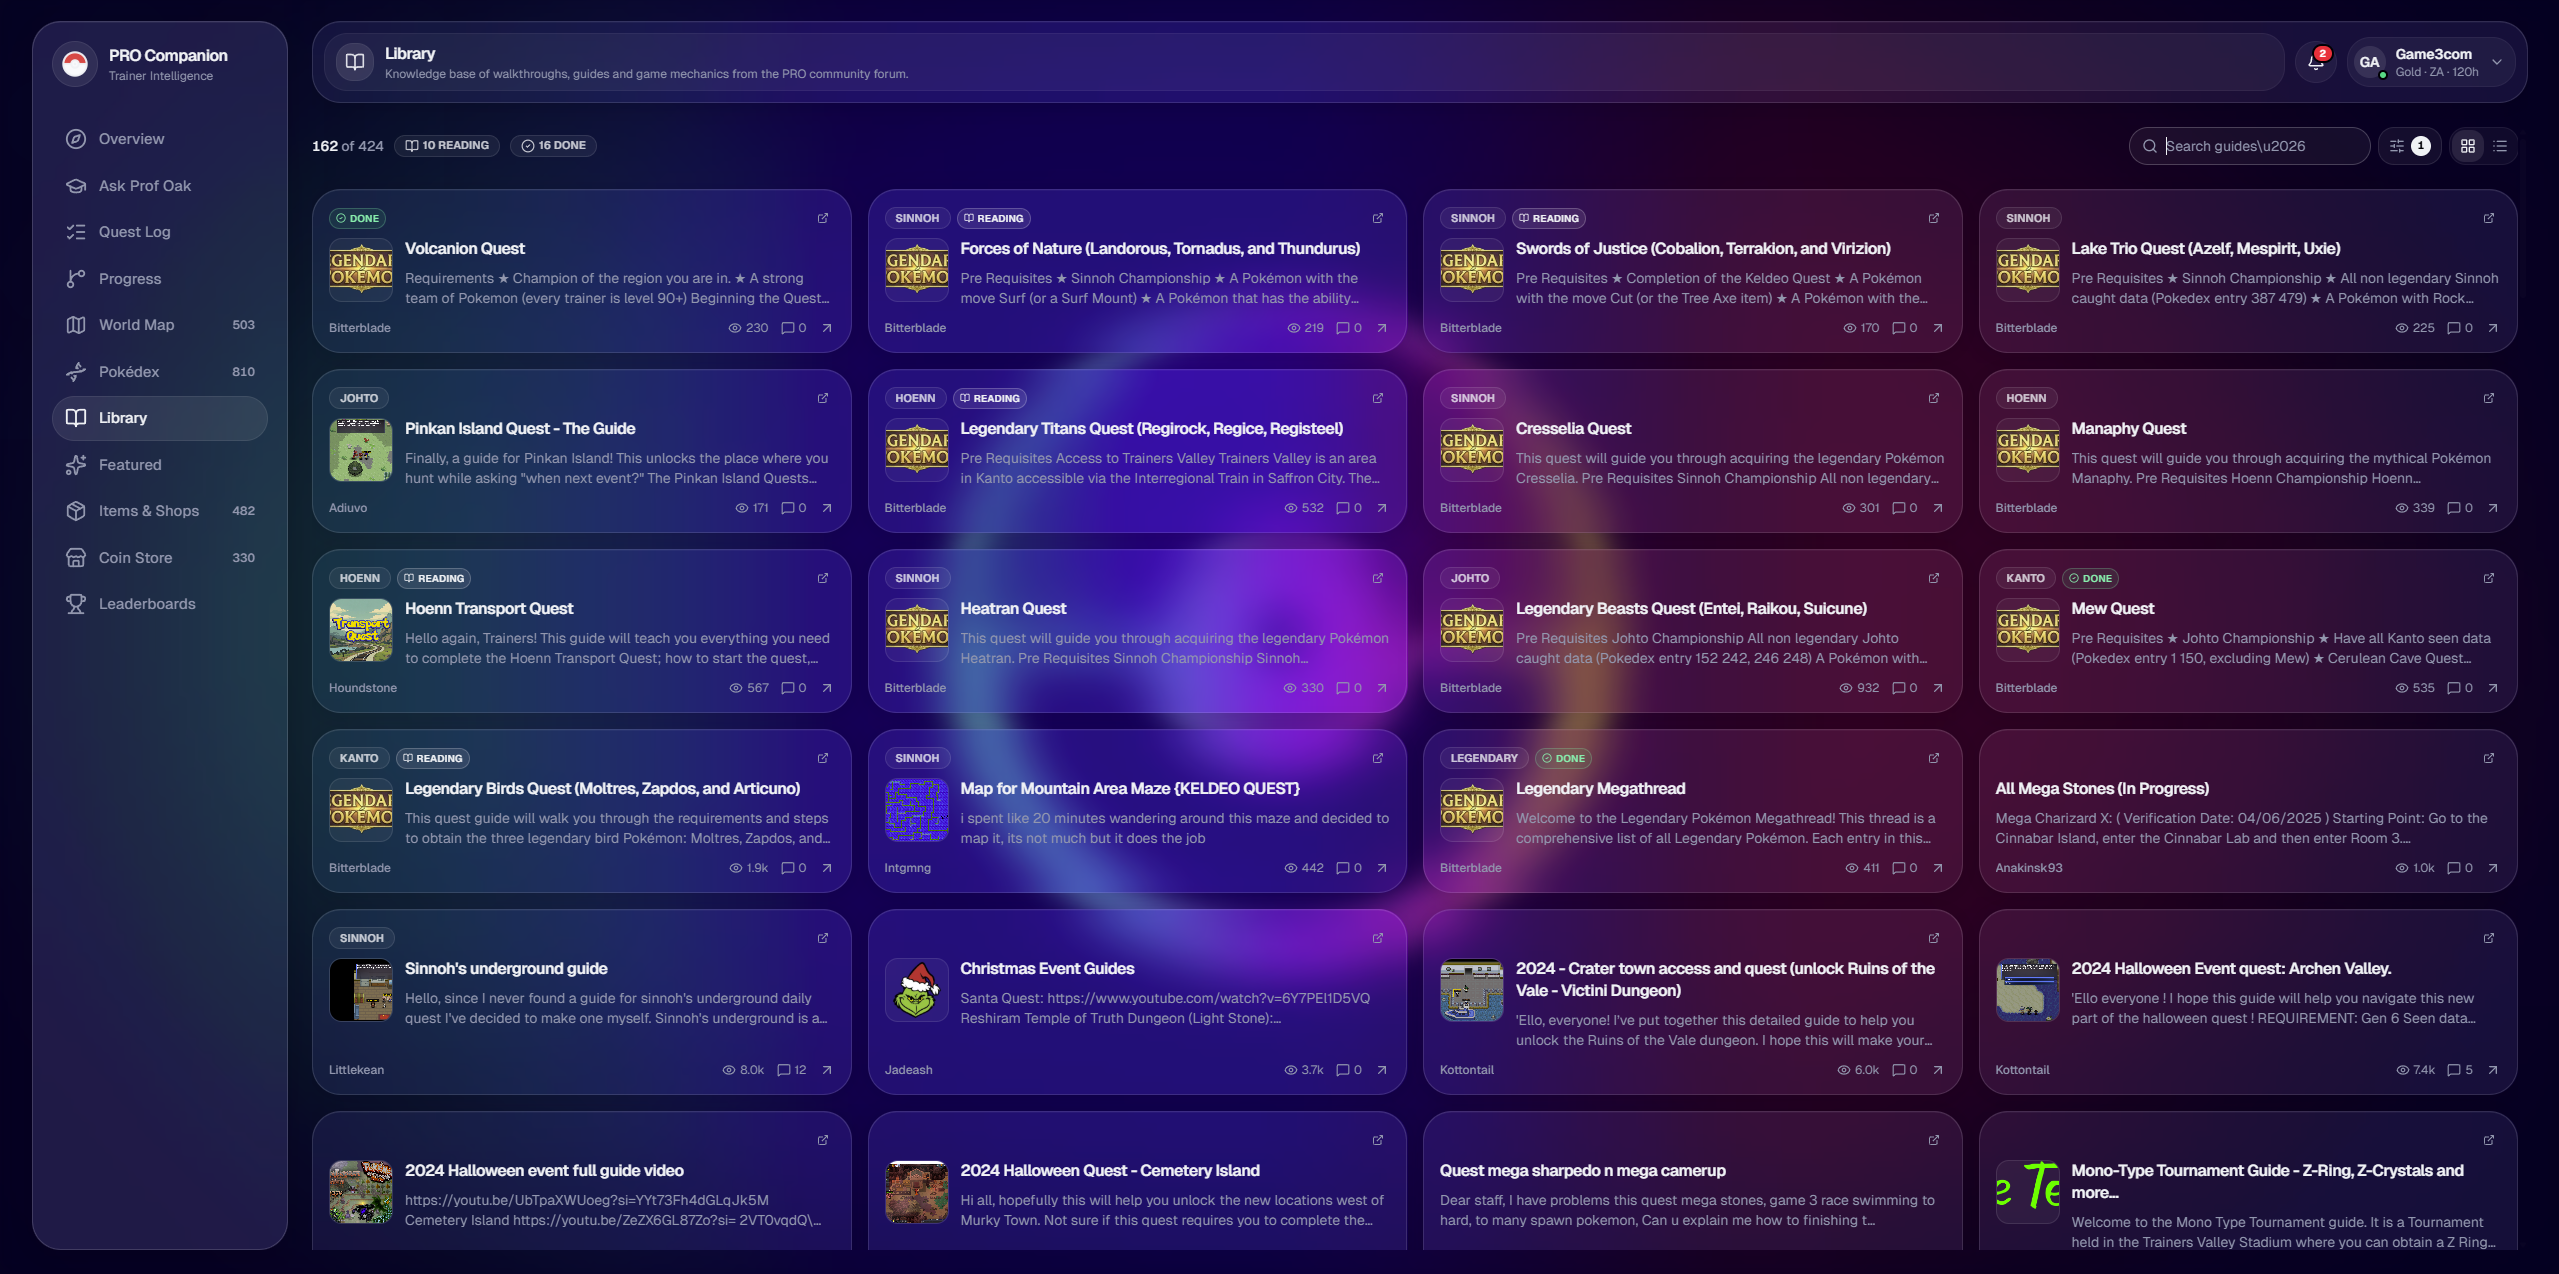Viewport: 2559px width, 1274px height.
Task: Click the Pokédex sidebar icon
Action: pos(76,372)
